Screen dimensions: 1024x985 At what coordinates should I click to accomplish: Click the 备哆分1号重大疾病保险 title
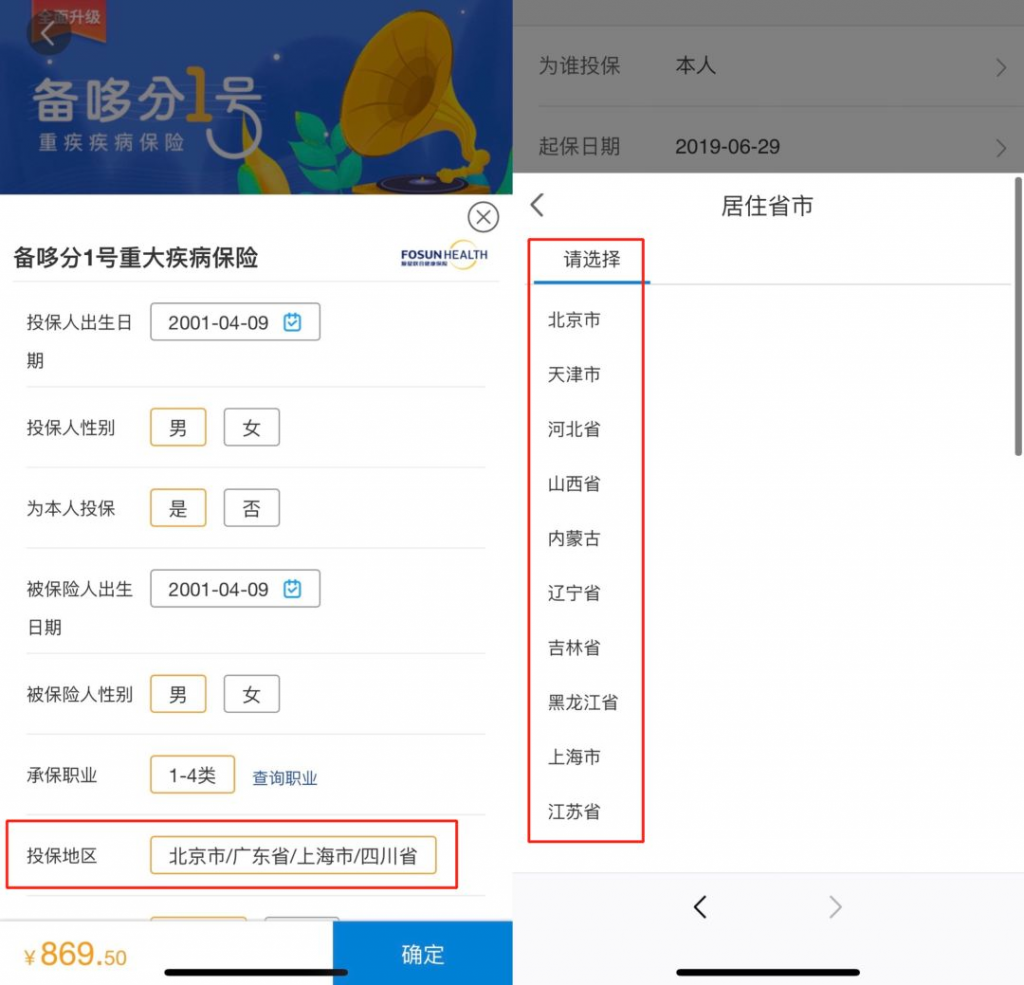click(x=136, y=257)
